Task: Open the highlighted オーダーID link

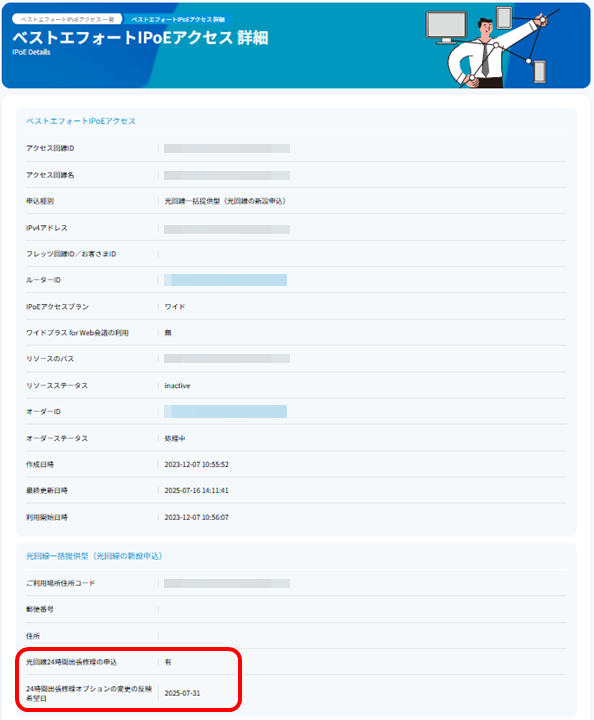Action: click(225, 411)
